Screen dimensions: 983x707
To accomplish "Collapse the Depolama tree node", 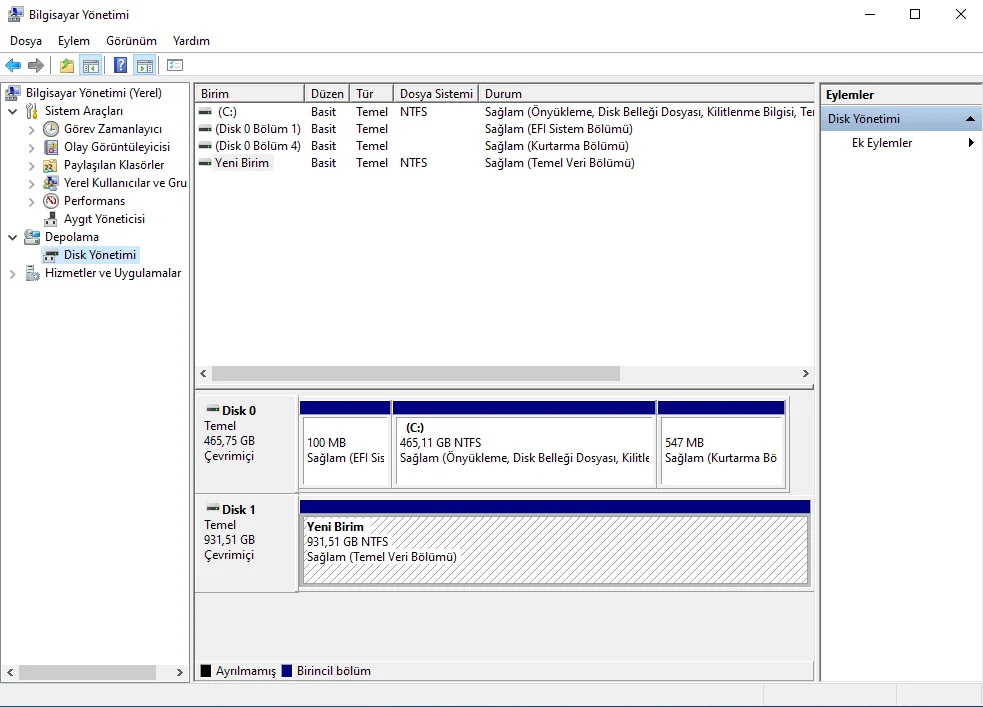I will (x=12, y=237).
